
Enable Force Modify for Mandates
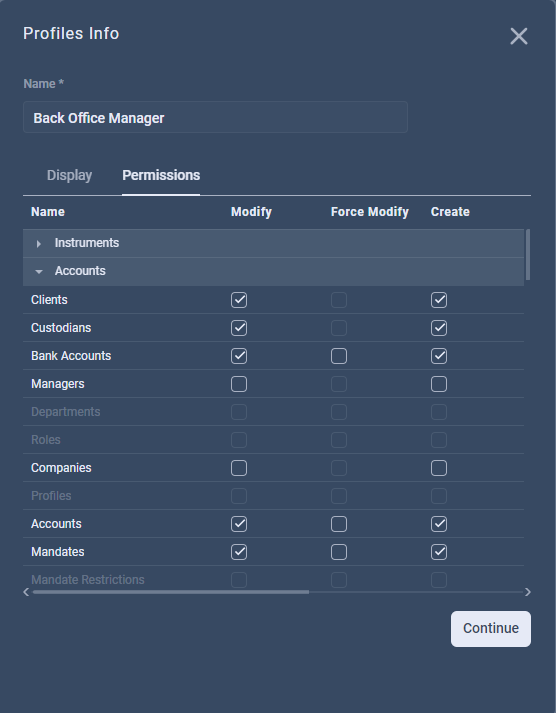[x=339, y=552]
